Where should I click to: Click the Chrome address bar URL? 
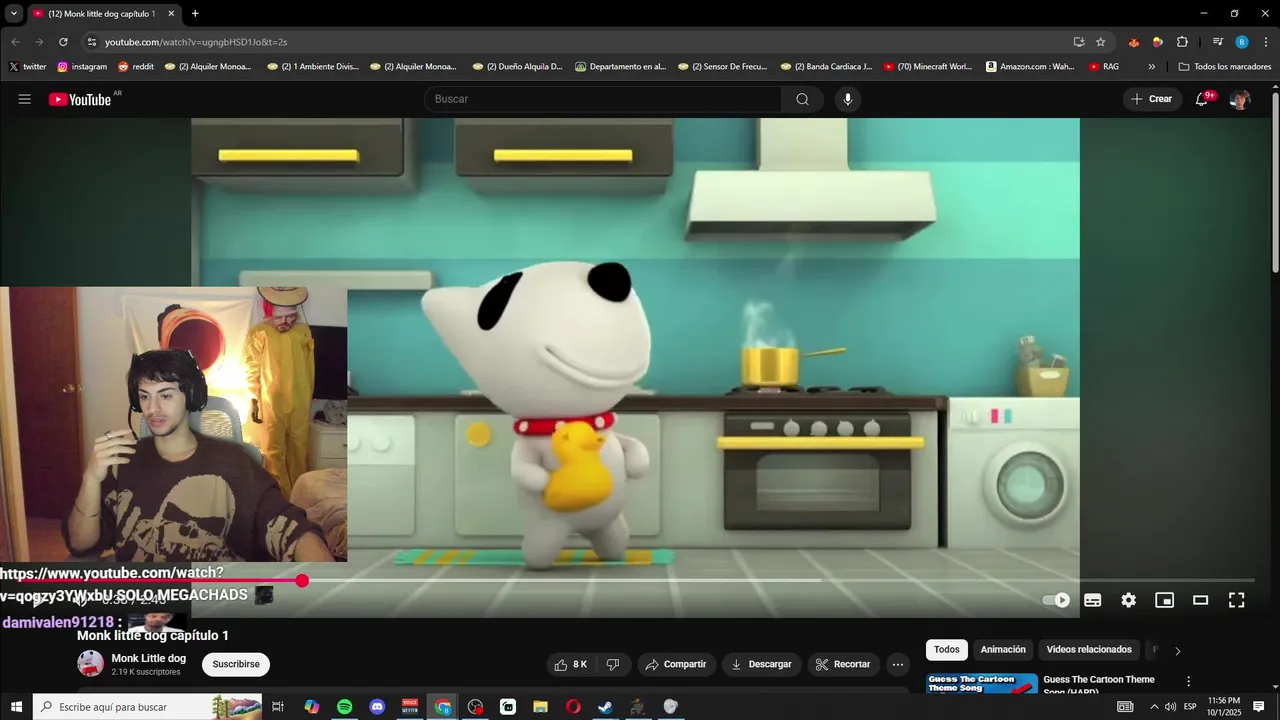coord(196,42)
